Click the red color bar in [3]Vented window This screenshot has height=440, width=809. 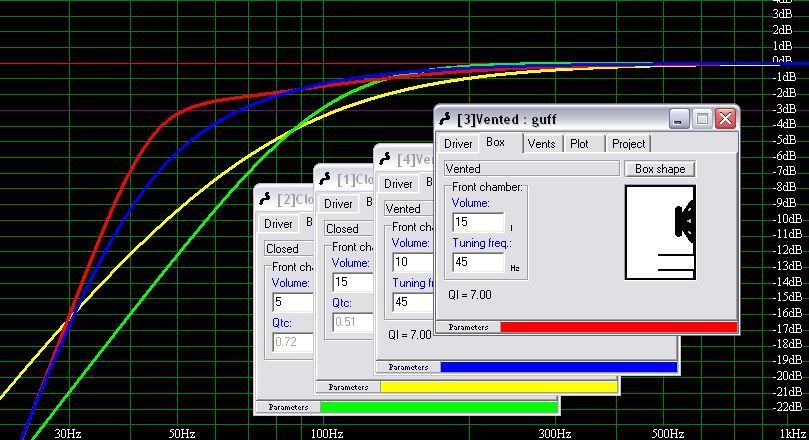[x=619, y=327]
